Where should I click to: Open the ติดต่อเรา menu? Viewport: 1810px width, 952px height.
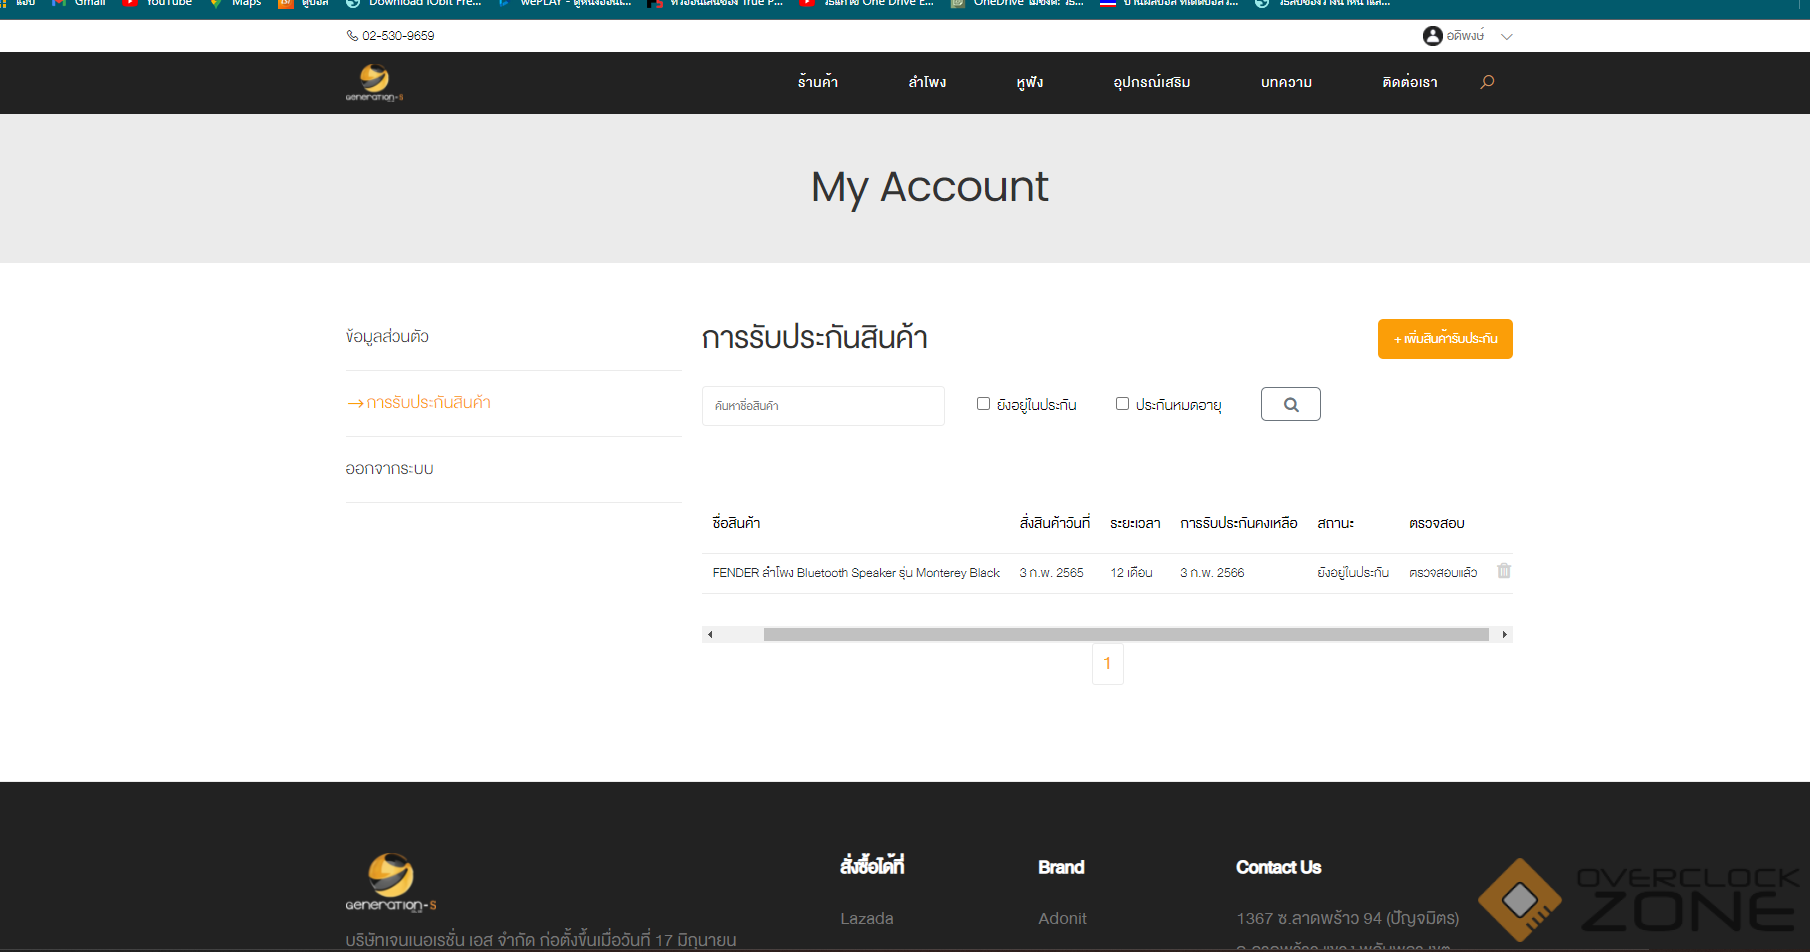click(1410, 82)
